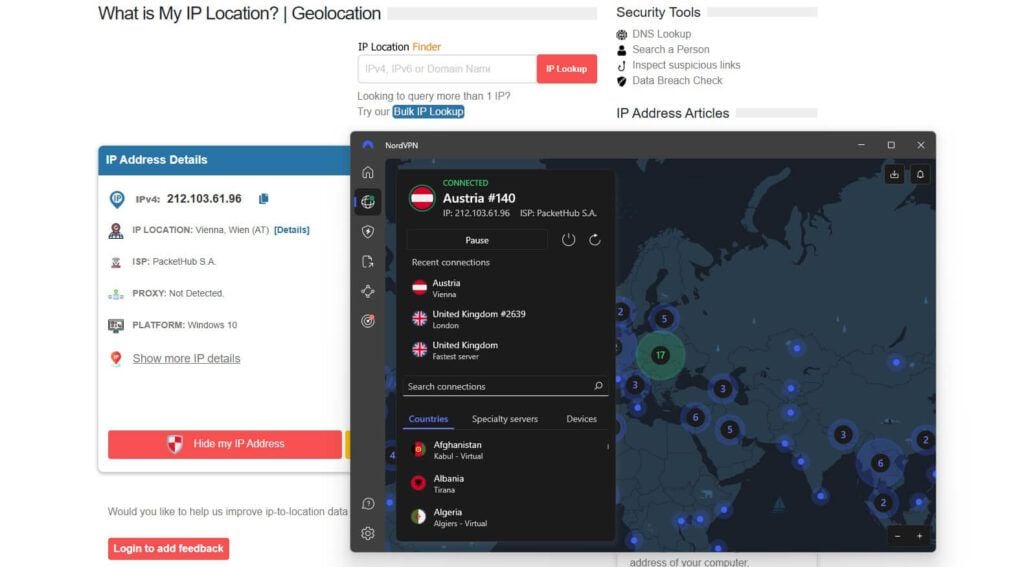The image size is (1024, 567).
Task: Click Show more IP details link
Action: (x=186, y=359)
